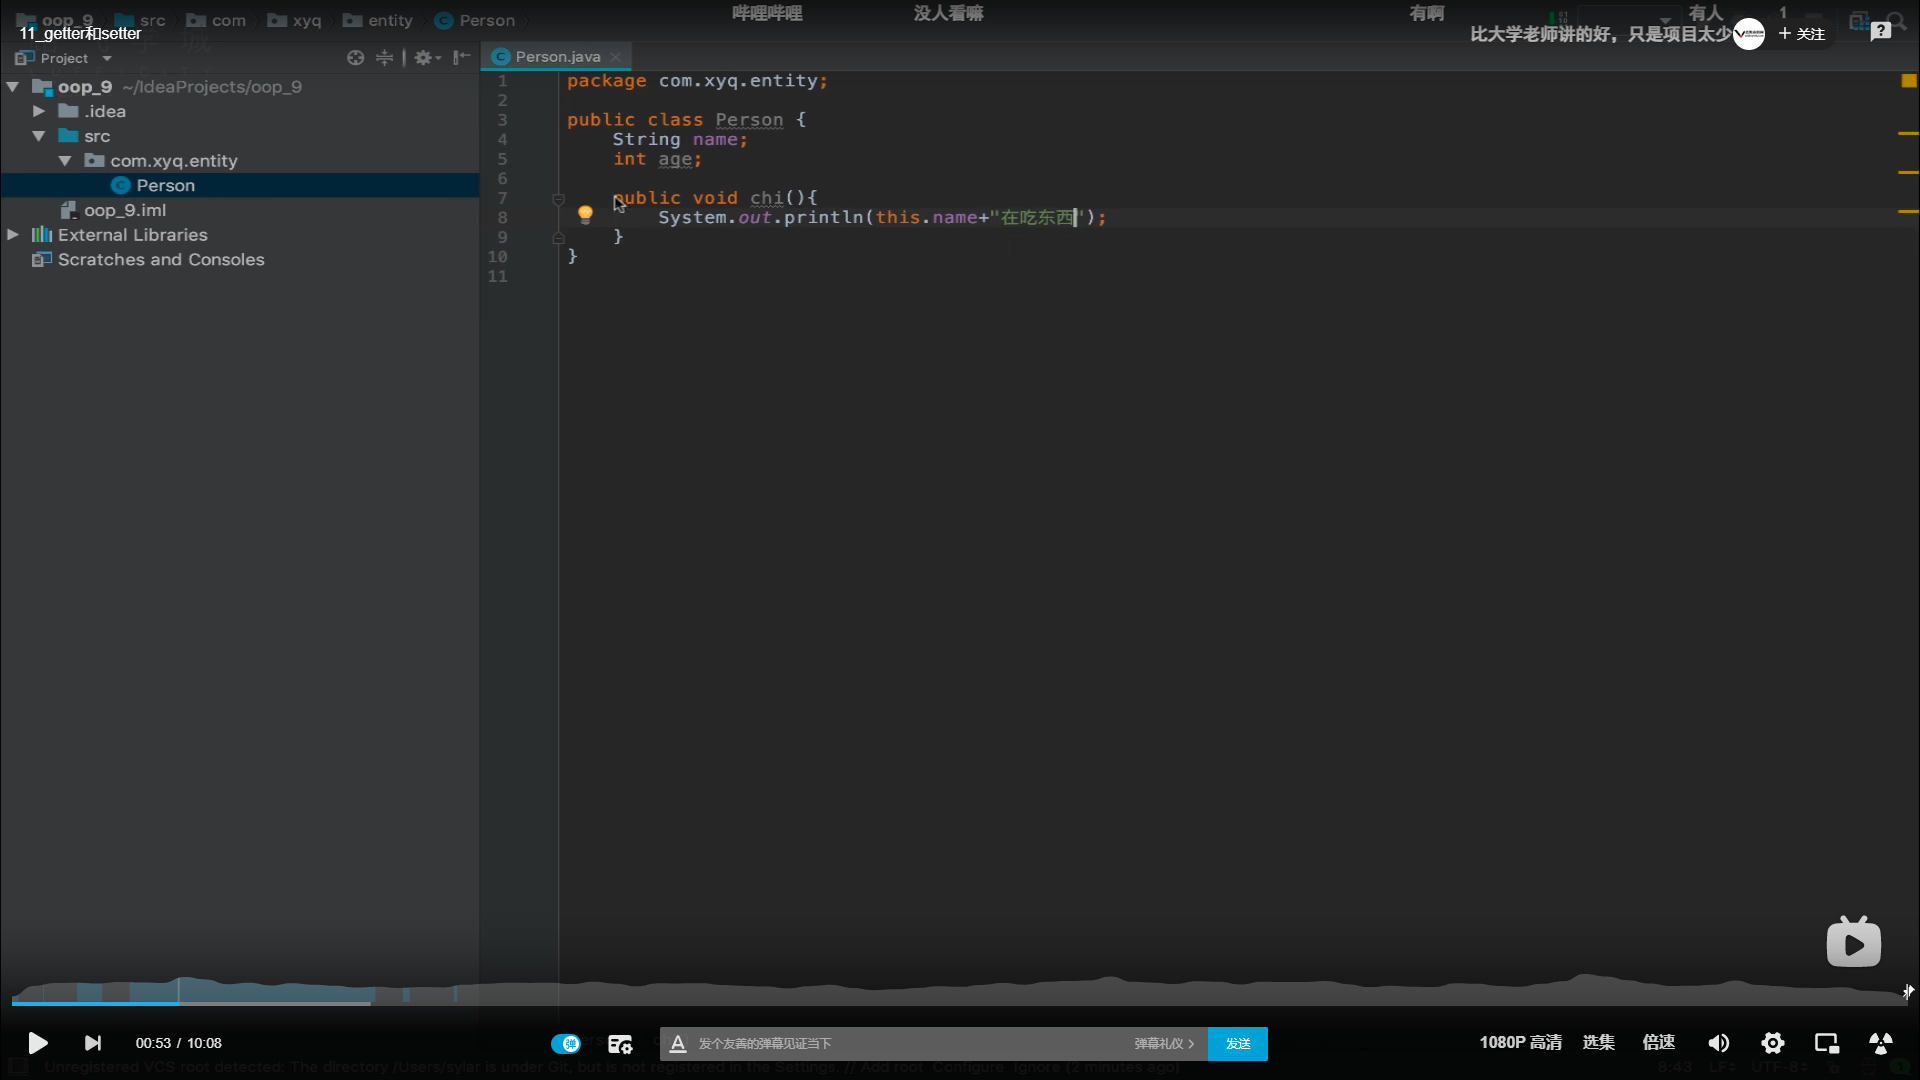Select the Person.java editor tab
Image resolution: width=1920 pixels, height=1080 pixels.
[x=557, y=57]
